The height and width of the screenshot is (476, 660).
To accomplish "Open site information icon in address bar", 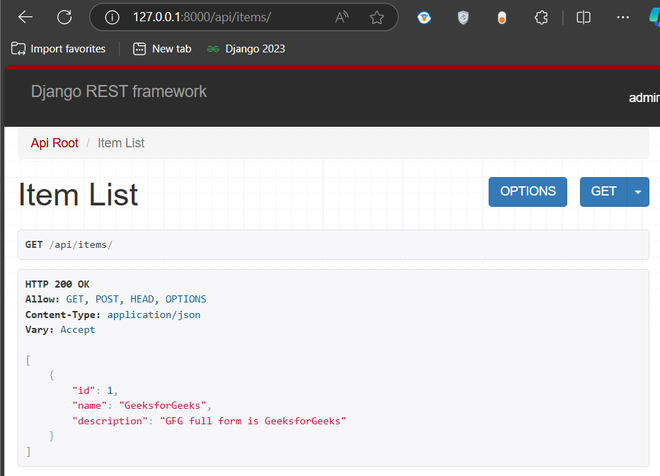I will tap(113, 18).
